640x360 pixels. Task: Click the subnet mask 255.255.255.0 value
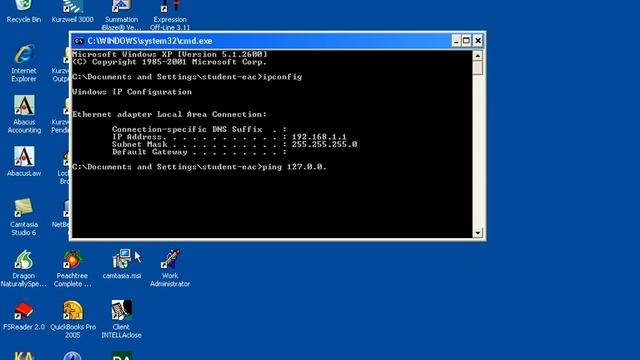pos(324,144)
